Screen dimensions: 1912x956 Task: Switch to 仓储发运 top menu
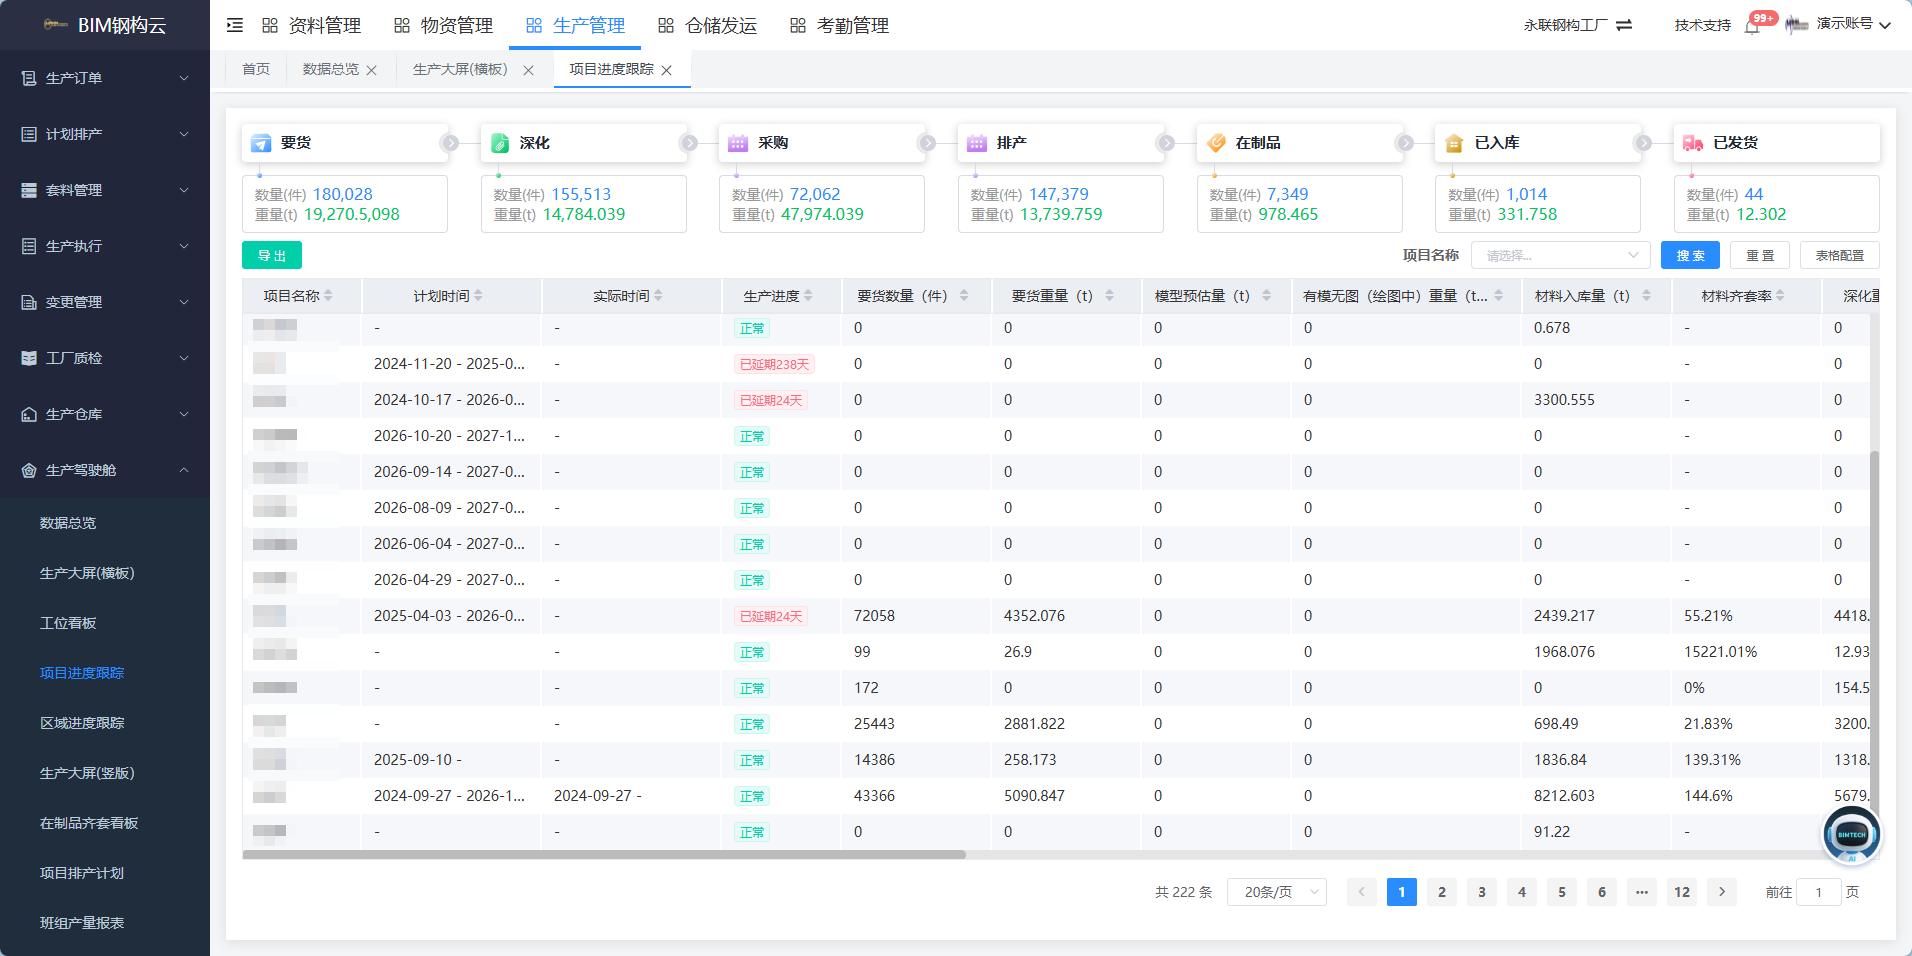click(707, 25)
